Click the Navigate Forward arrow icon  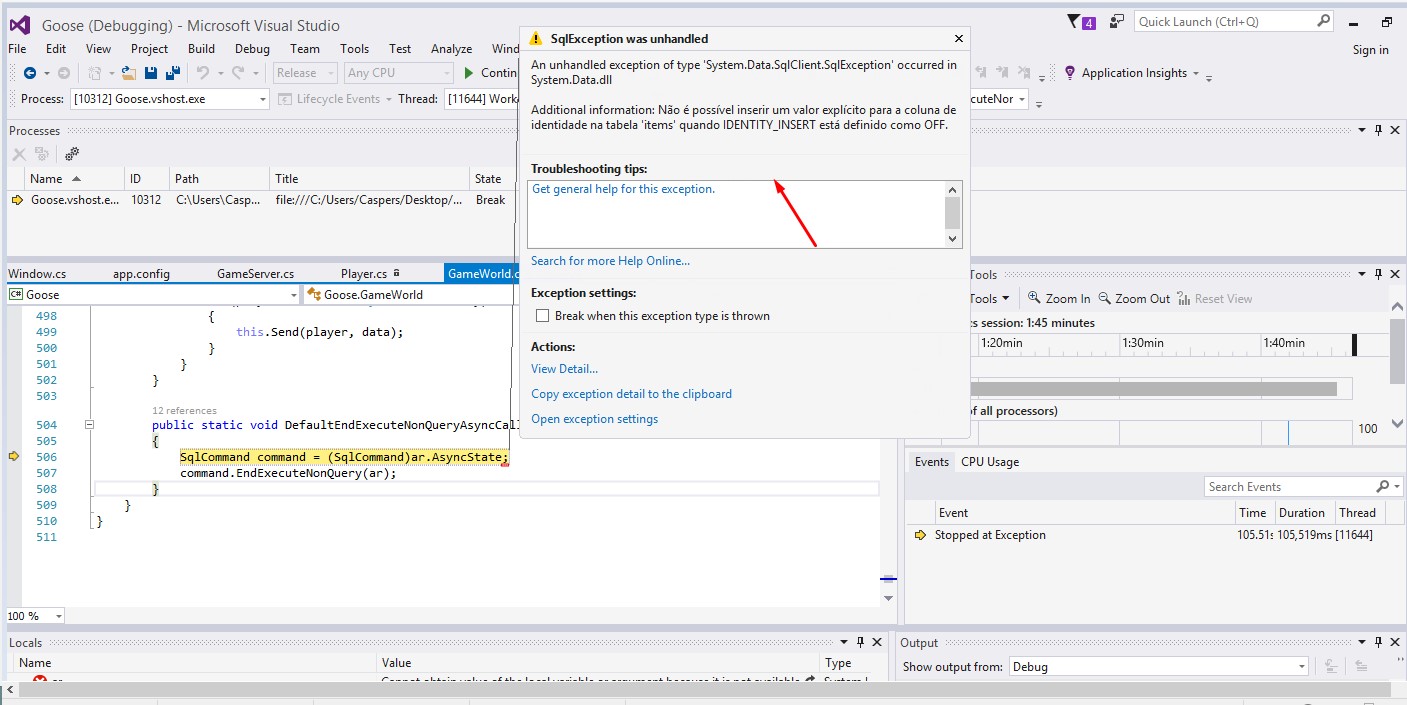point(63,73)
